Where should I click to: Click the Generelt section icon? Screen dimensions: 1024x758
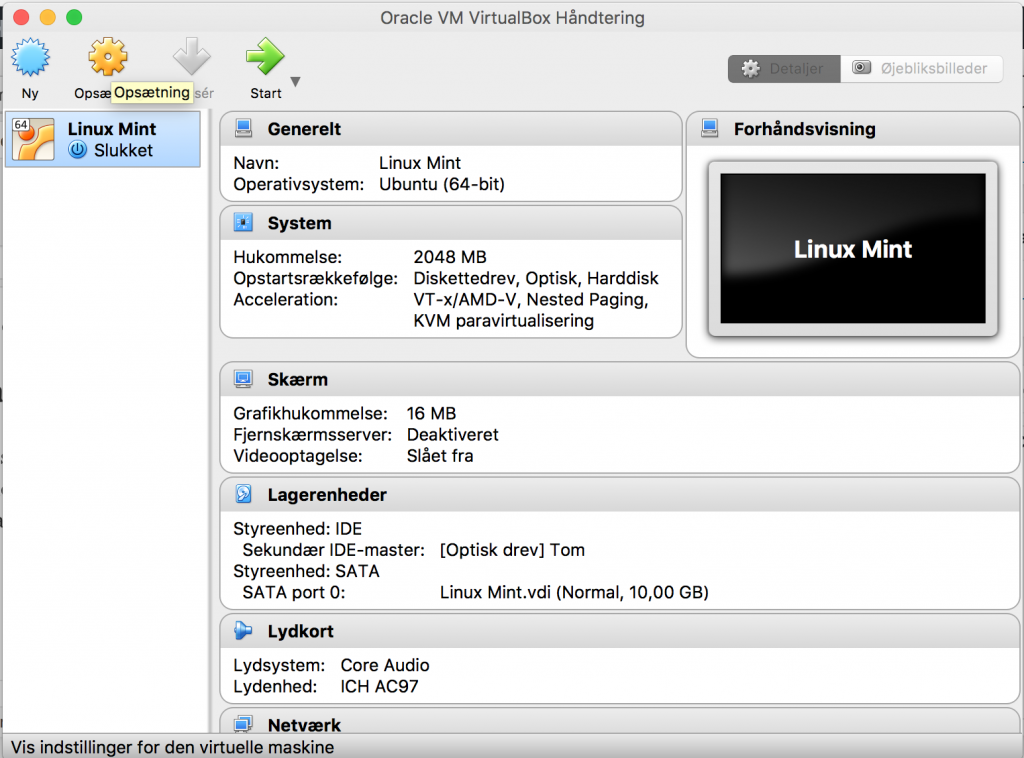(244, 129)
